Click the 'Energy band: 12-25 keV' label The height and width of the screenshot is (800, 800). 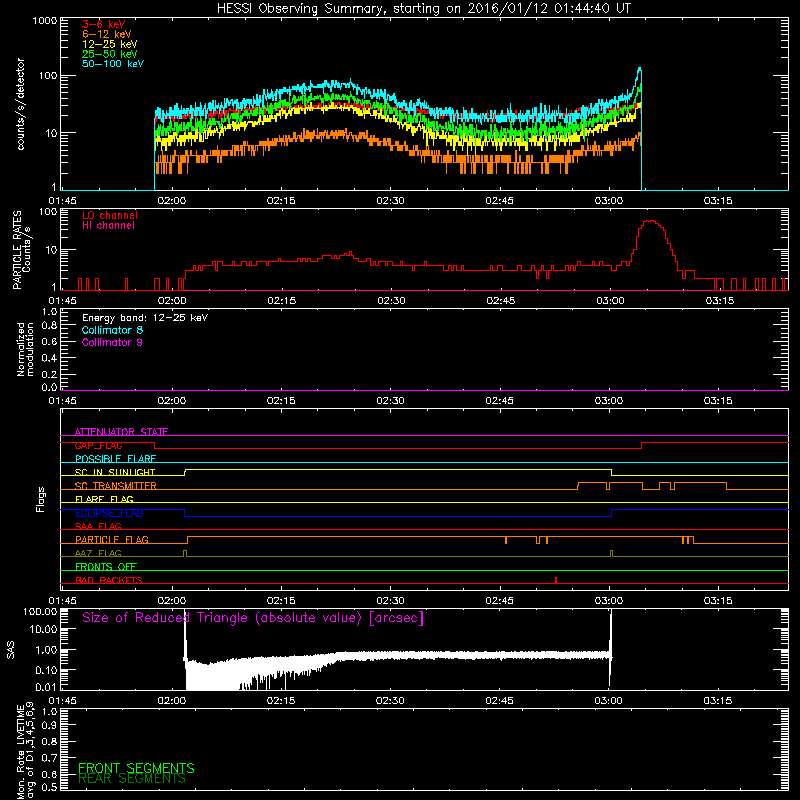click(x=145, y=318)
